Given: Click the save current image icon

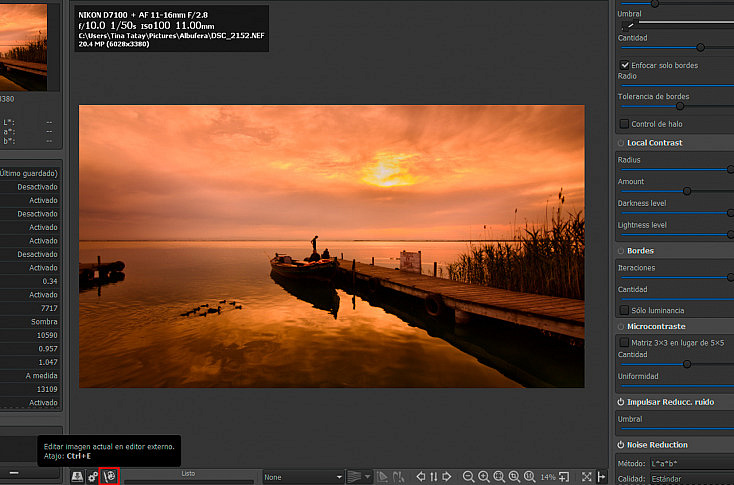Looking at the screenshot, I should pyautogui.click(x=77, y=477).
